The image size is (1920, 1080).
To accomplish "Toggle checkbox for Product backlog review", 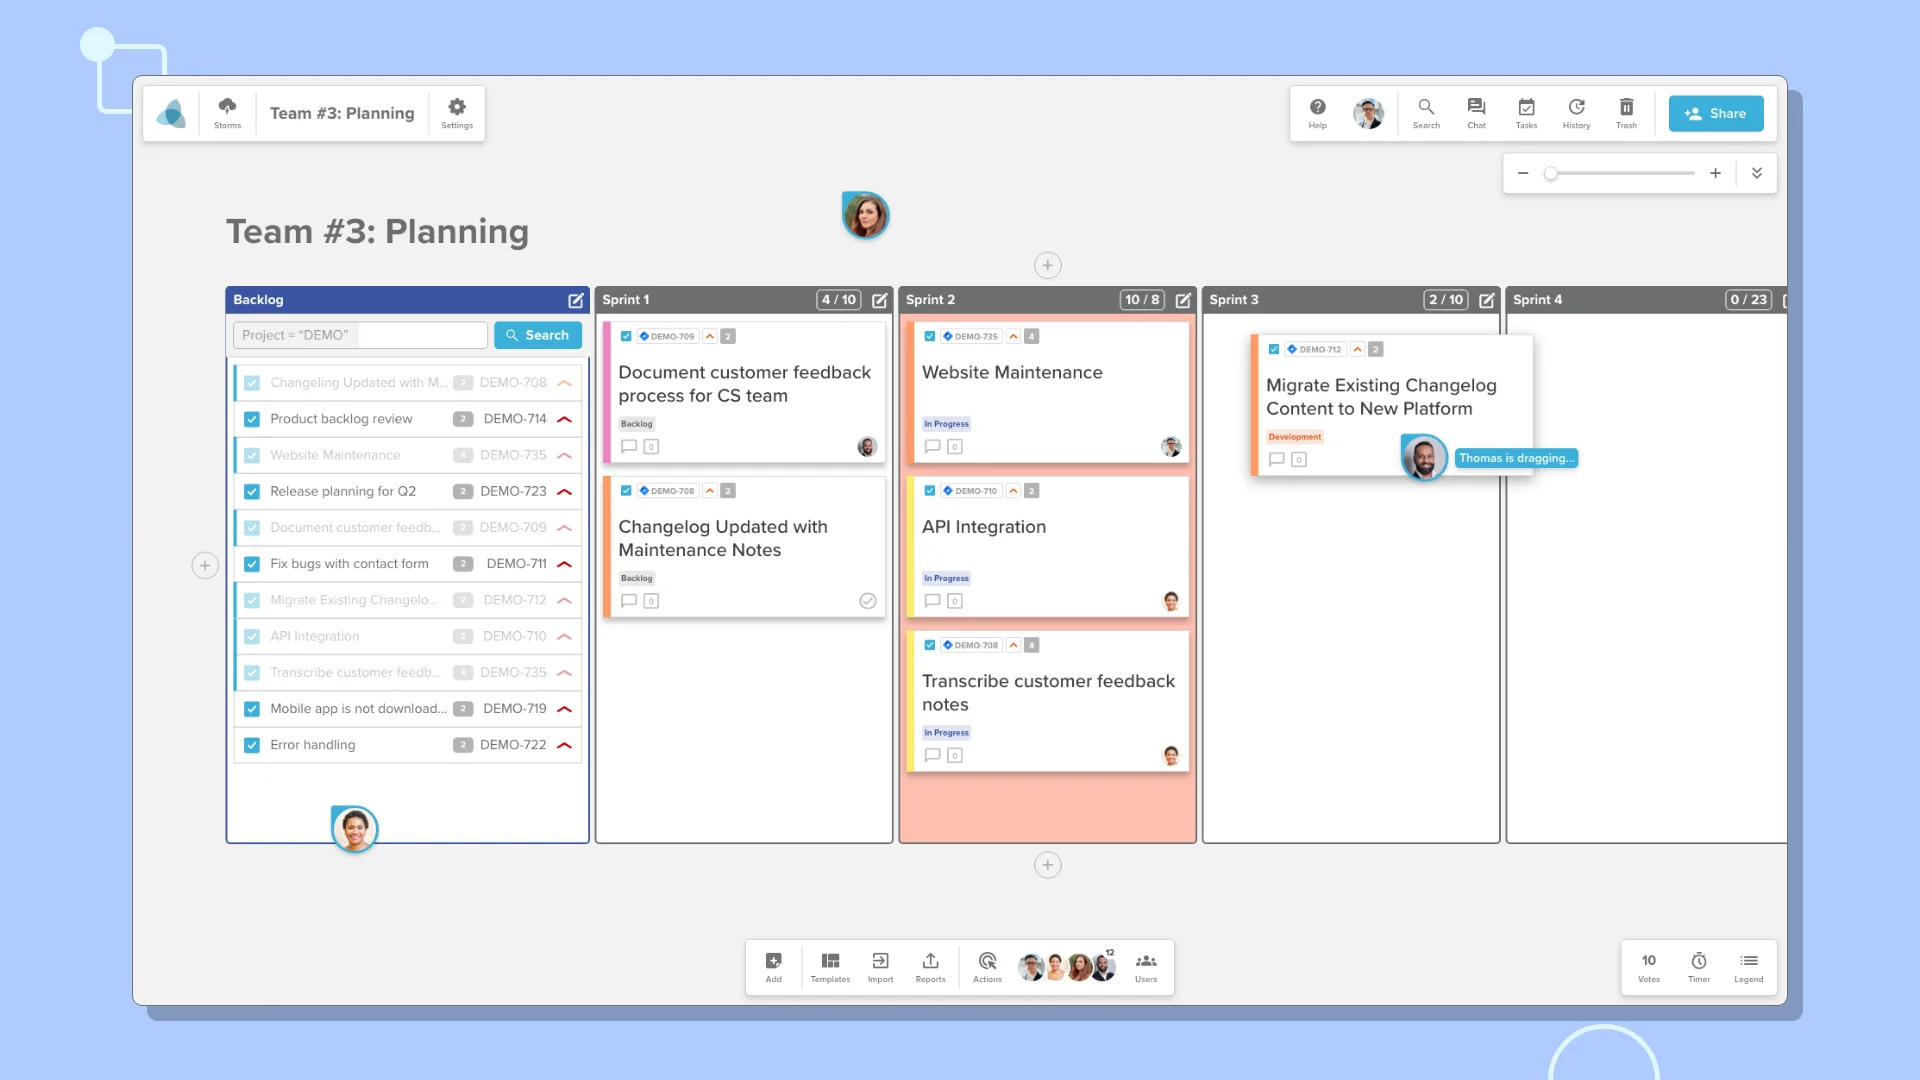I will tap(252, 419).
